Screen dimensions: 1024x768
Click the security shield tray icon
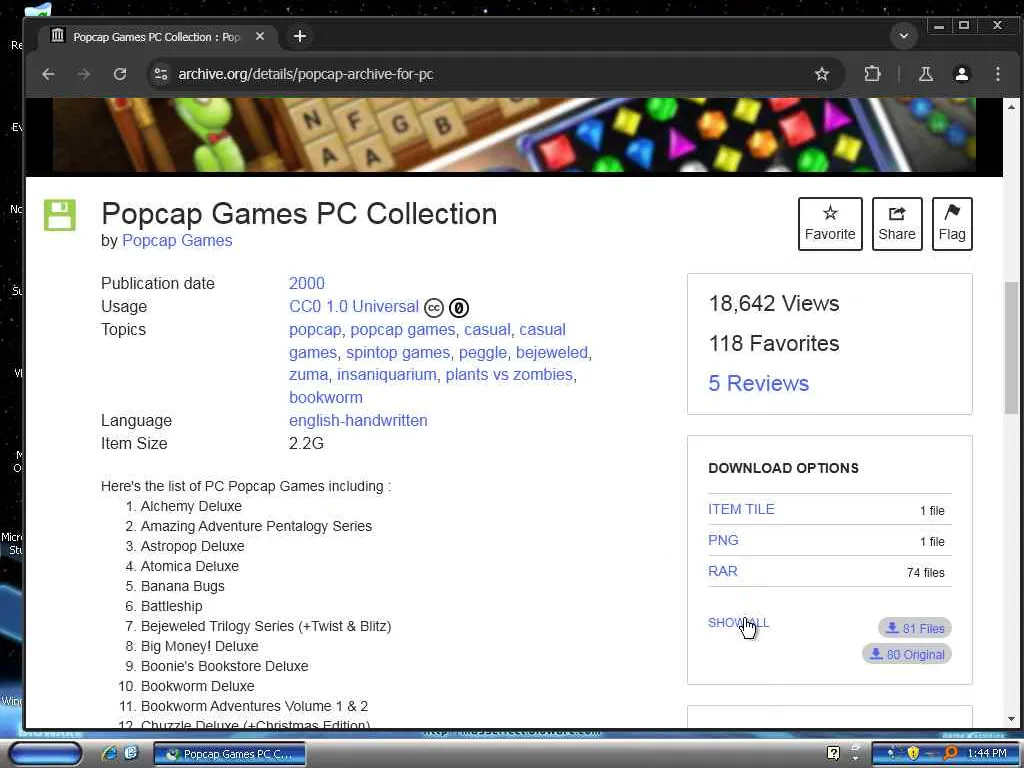913,753
